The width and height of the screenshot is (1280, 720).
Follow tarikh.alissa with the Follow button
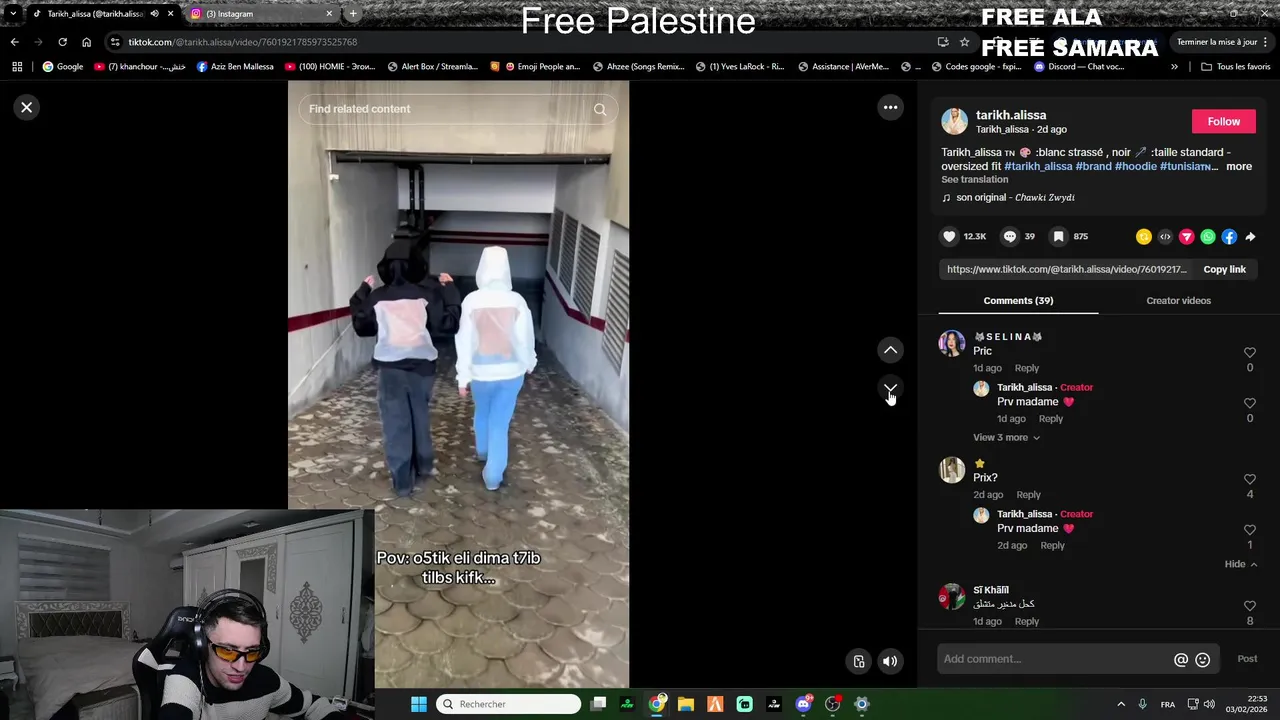pyautogui.click(x=1223, y=121)
